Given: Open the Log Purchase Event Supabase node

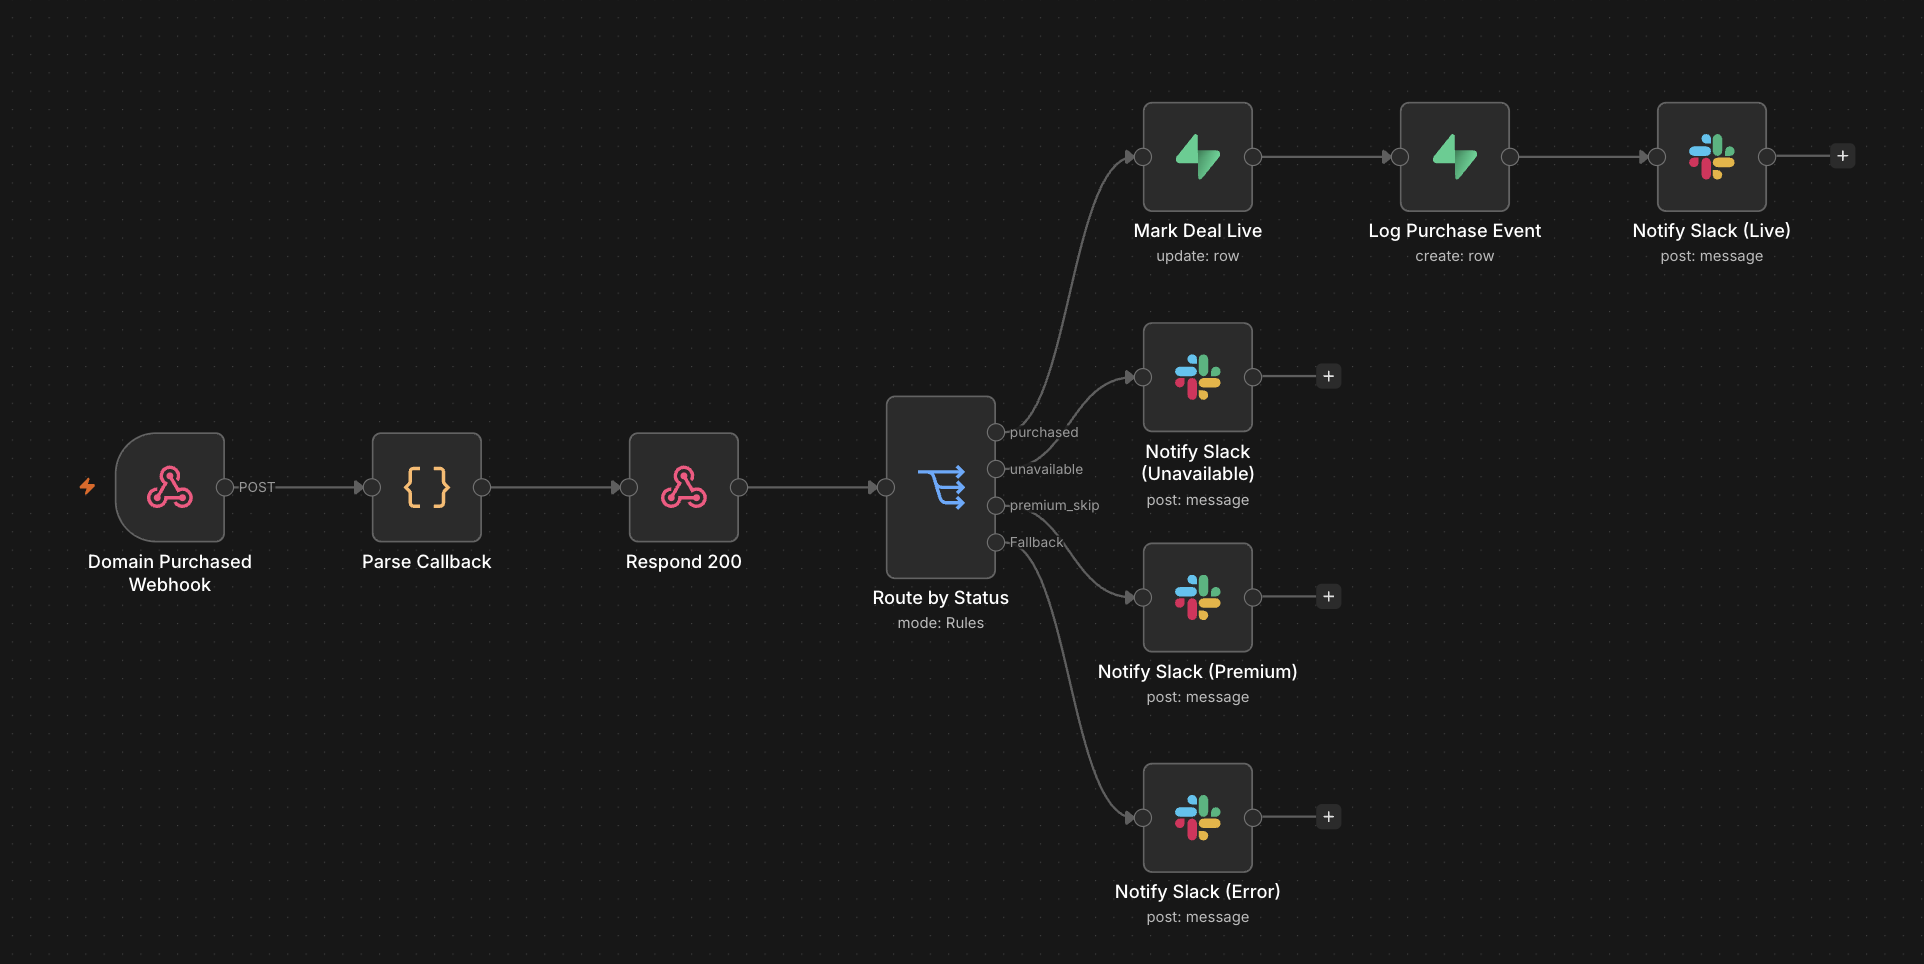Looking at the screenshot, I should (1455, 157).
